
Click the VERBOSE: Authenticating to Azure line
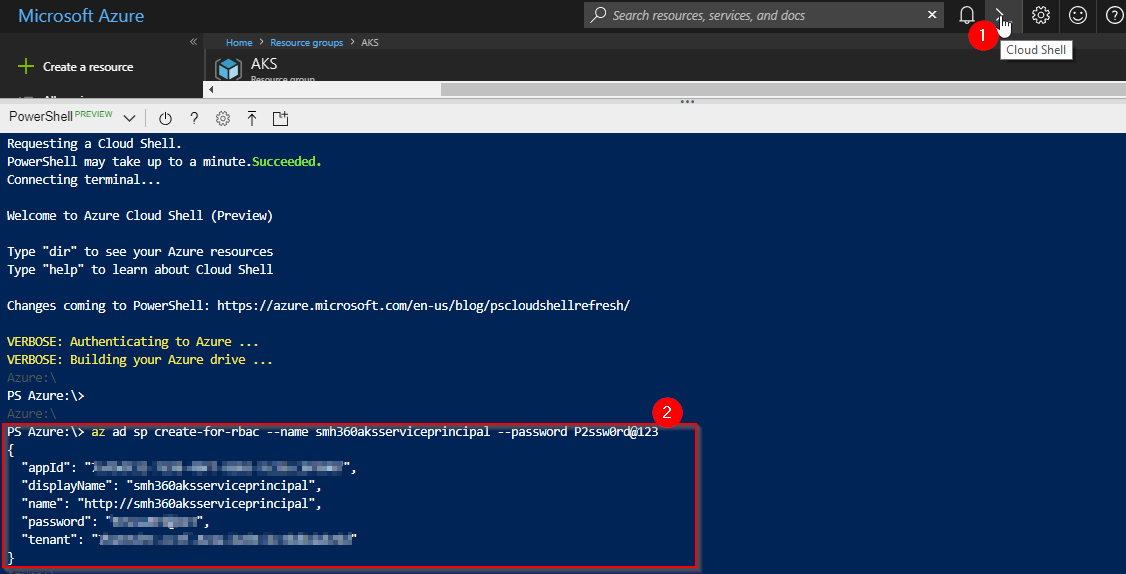pos(132,342)
